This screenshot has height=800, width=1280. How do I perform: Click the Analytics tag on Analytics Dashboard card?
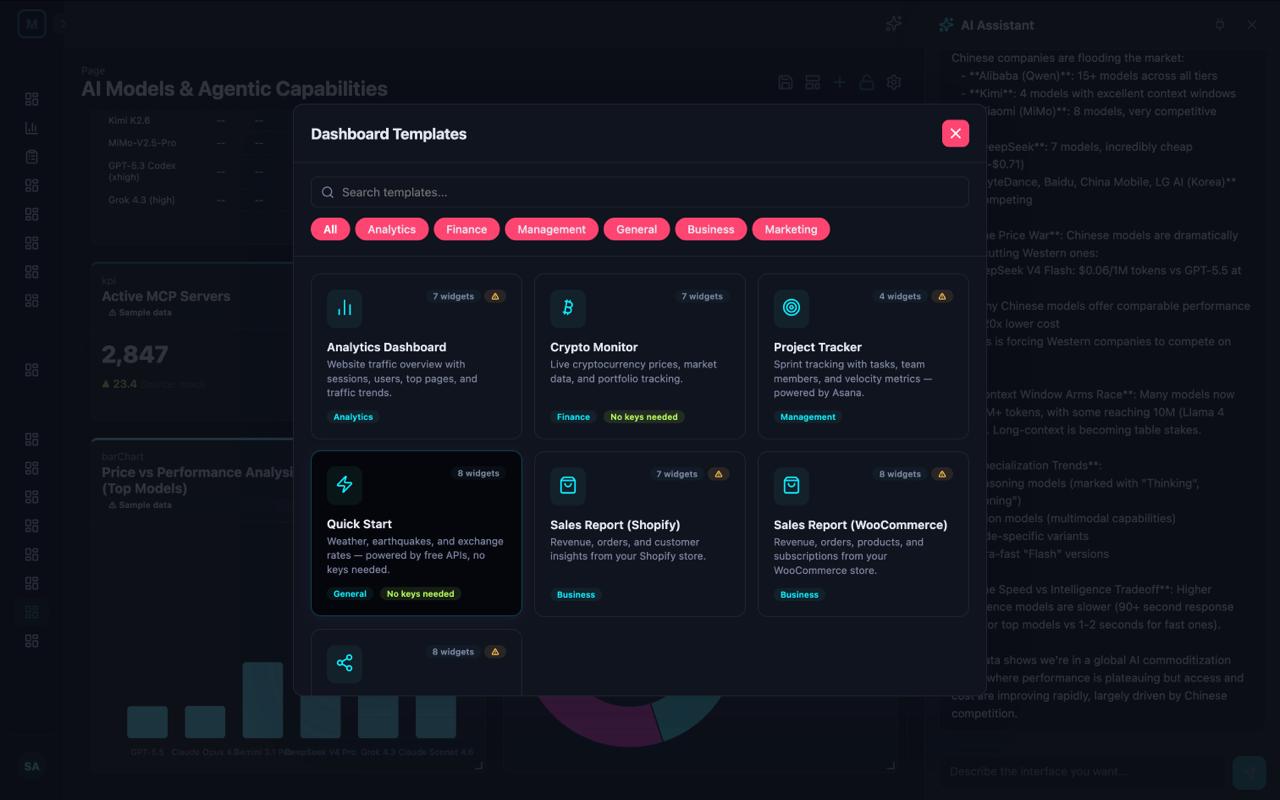(x=353, y=417)
